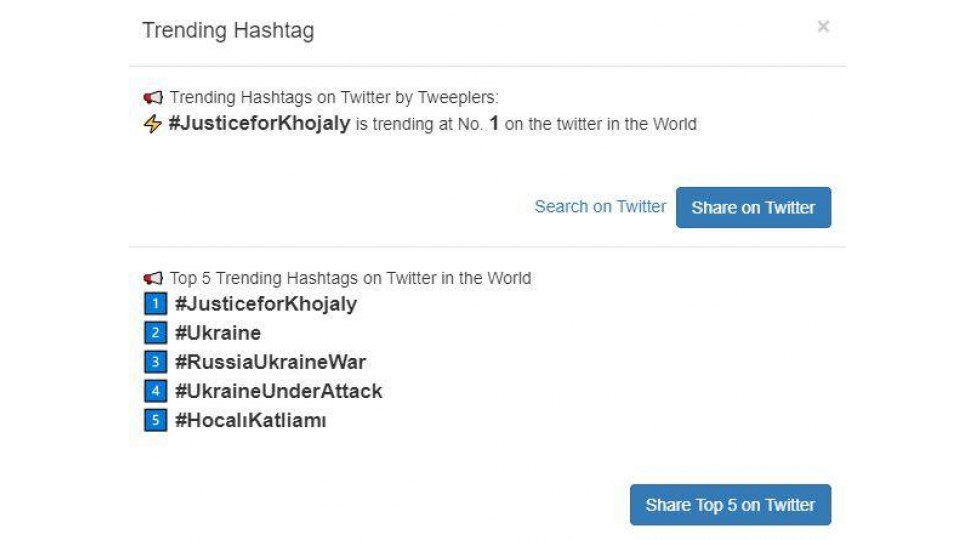Viewport: 975px width, 540px height.
Task: Open the #RussiaUkraineWar hashtag
Action: [x=270, y=362]
